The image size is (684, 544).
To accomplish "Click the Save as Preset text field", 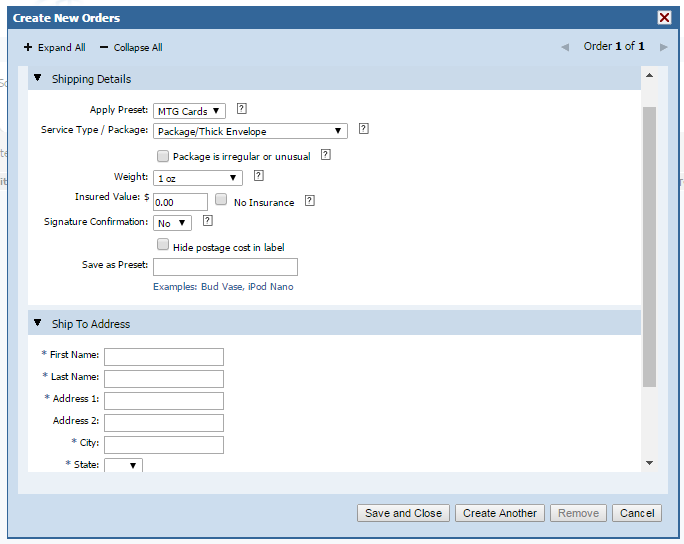I will pos(225,267).
